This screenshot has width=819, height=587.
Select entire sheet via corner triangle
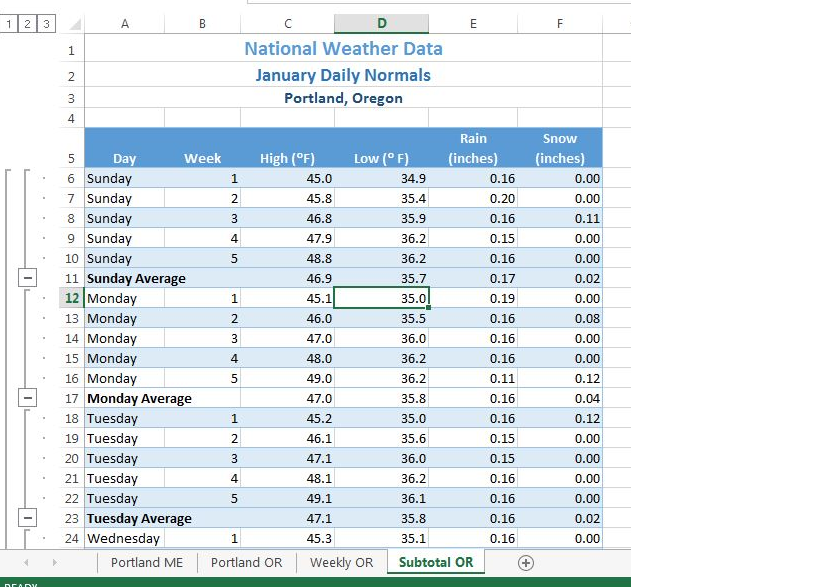point(76,24)
